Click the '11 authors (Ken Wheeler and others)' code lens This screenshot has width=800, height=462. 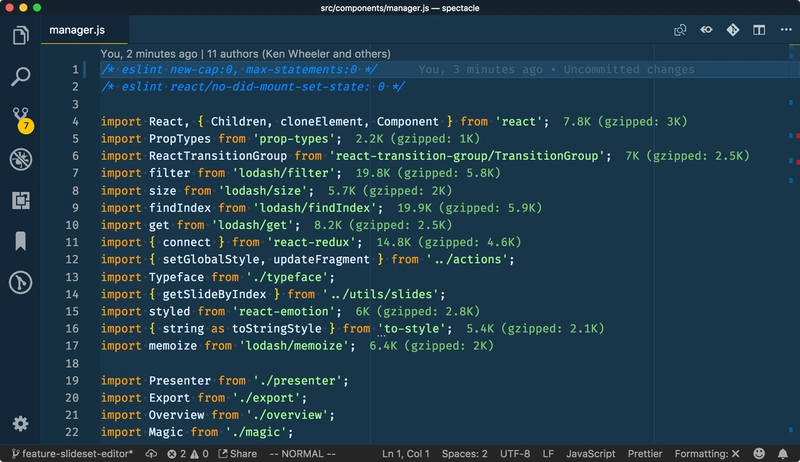point(298,54)
